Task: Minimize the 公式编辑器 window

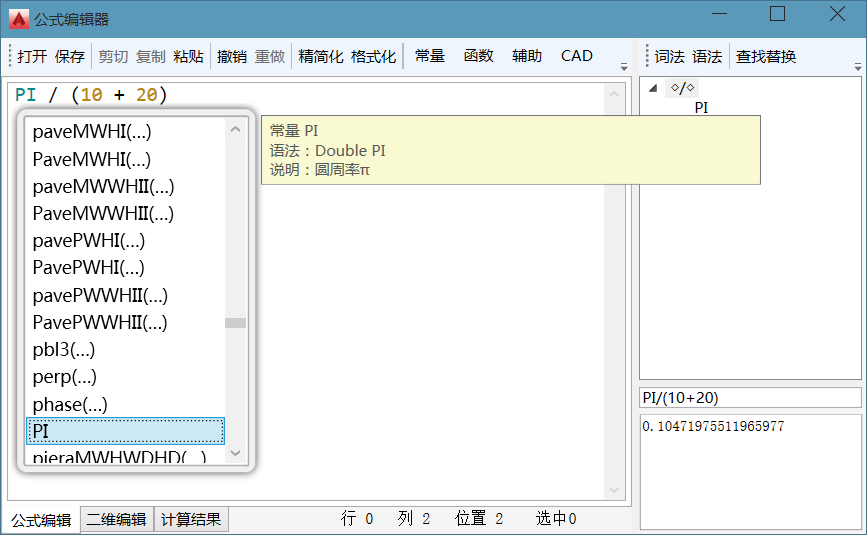Action: pos(719,14)
